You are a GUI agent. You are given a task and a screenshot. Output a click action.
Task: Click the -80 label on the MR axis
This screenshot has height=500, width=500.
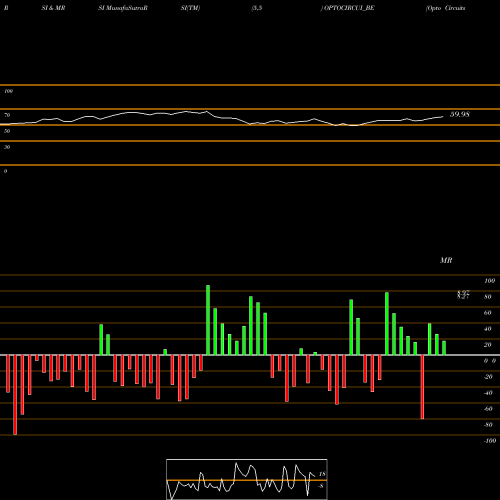click(x=488, y=425)
